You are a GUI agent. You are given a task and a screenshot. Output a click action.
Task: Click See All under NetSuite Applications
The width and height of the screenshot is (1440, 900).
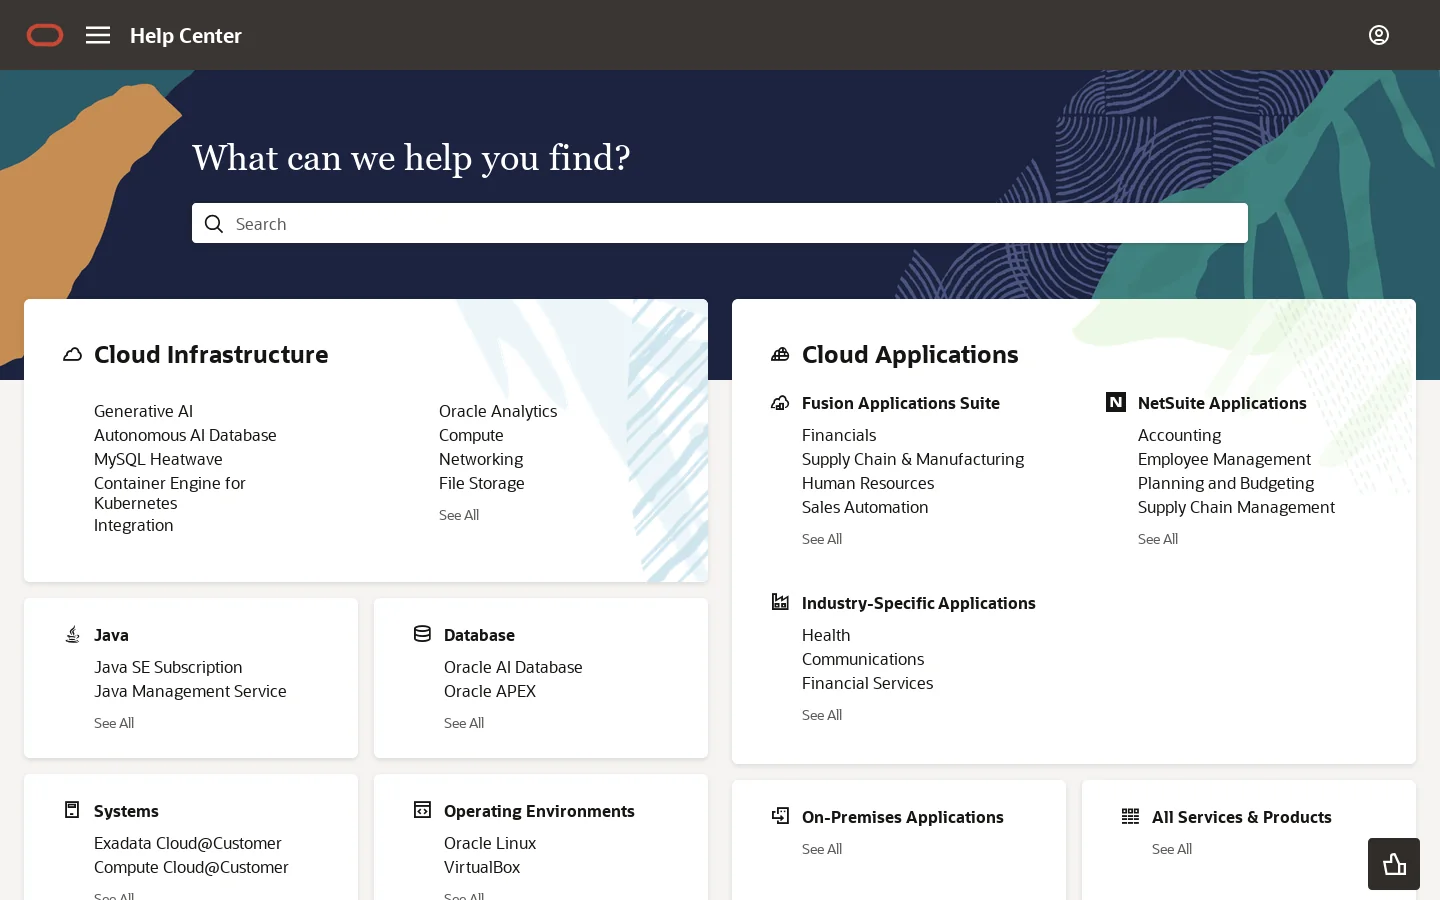pyautogui.click(x=1158, y=539)
